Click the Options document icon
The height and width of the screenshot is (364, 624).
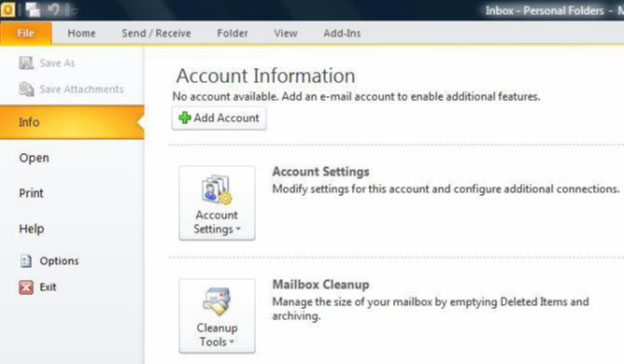[26, 261]
